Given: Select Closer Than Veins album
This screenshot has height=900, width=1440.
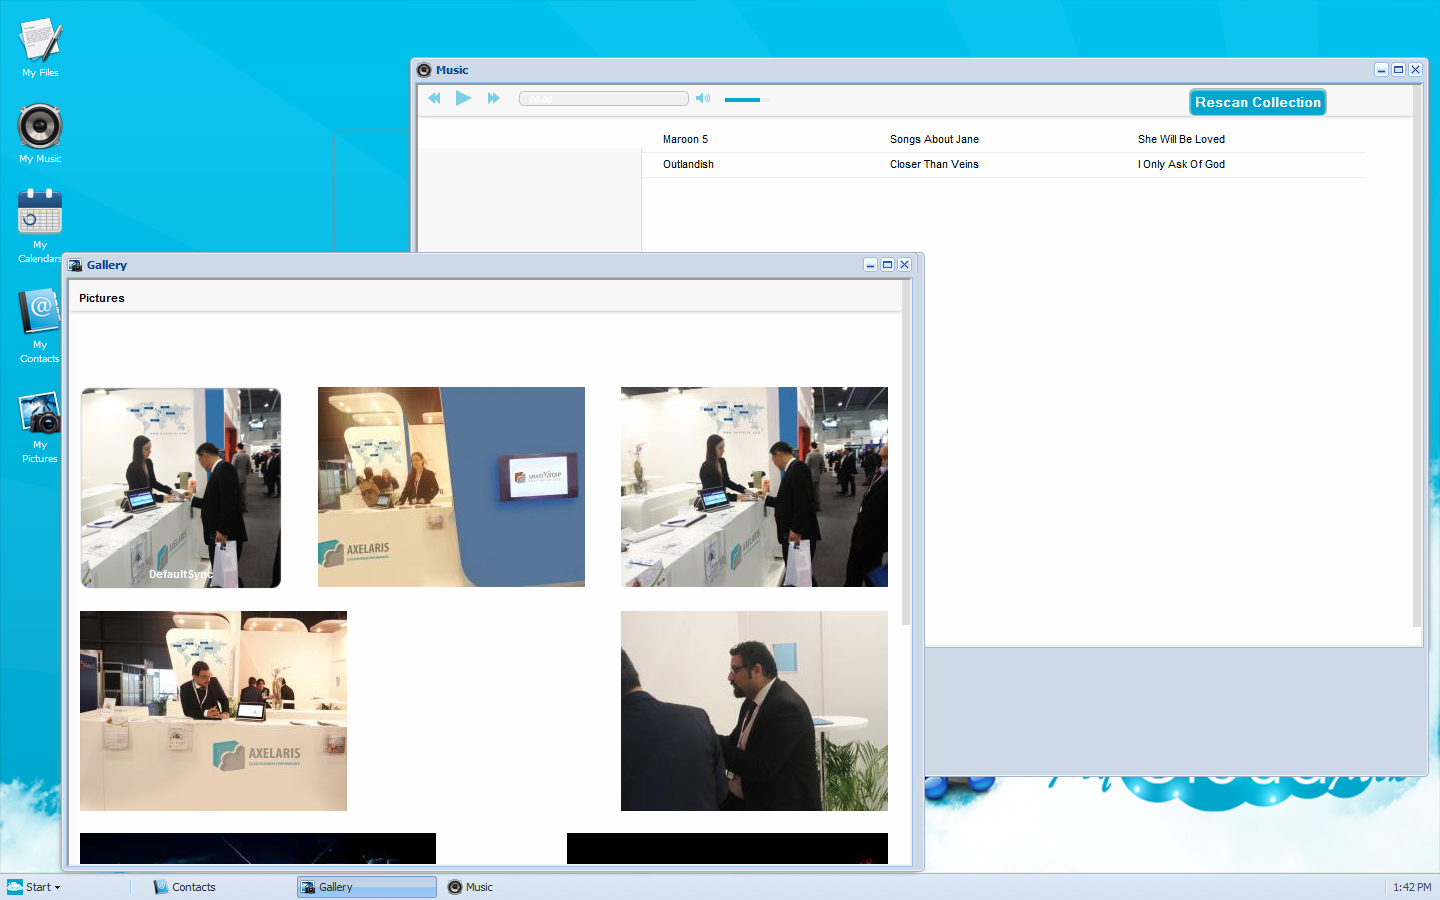Looking at the screenshot, I should [934, 164].
